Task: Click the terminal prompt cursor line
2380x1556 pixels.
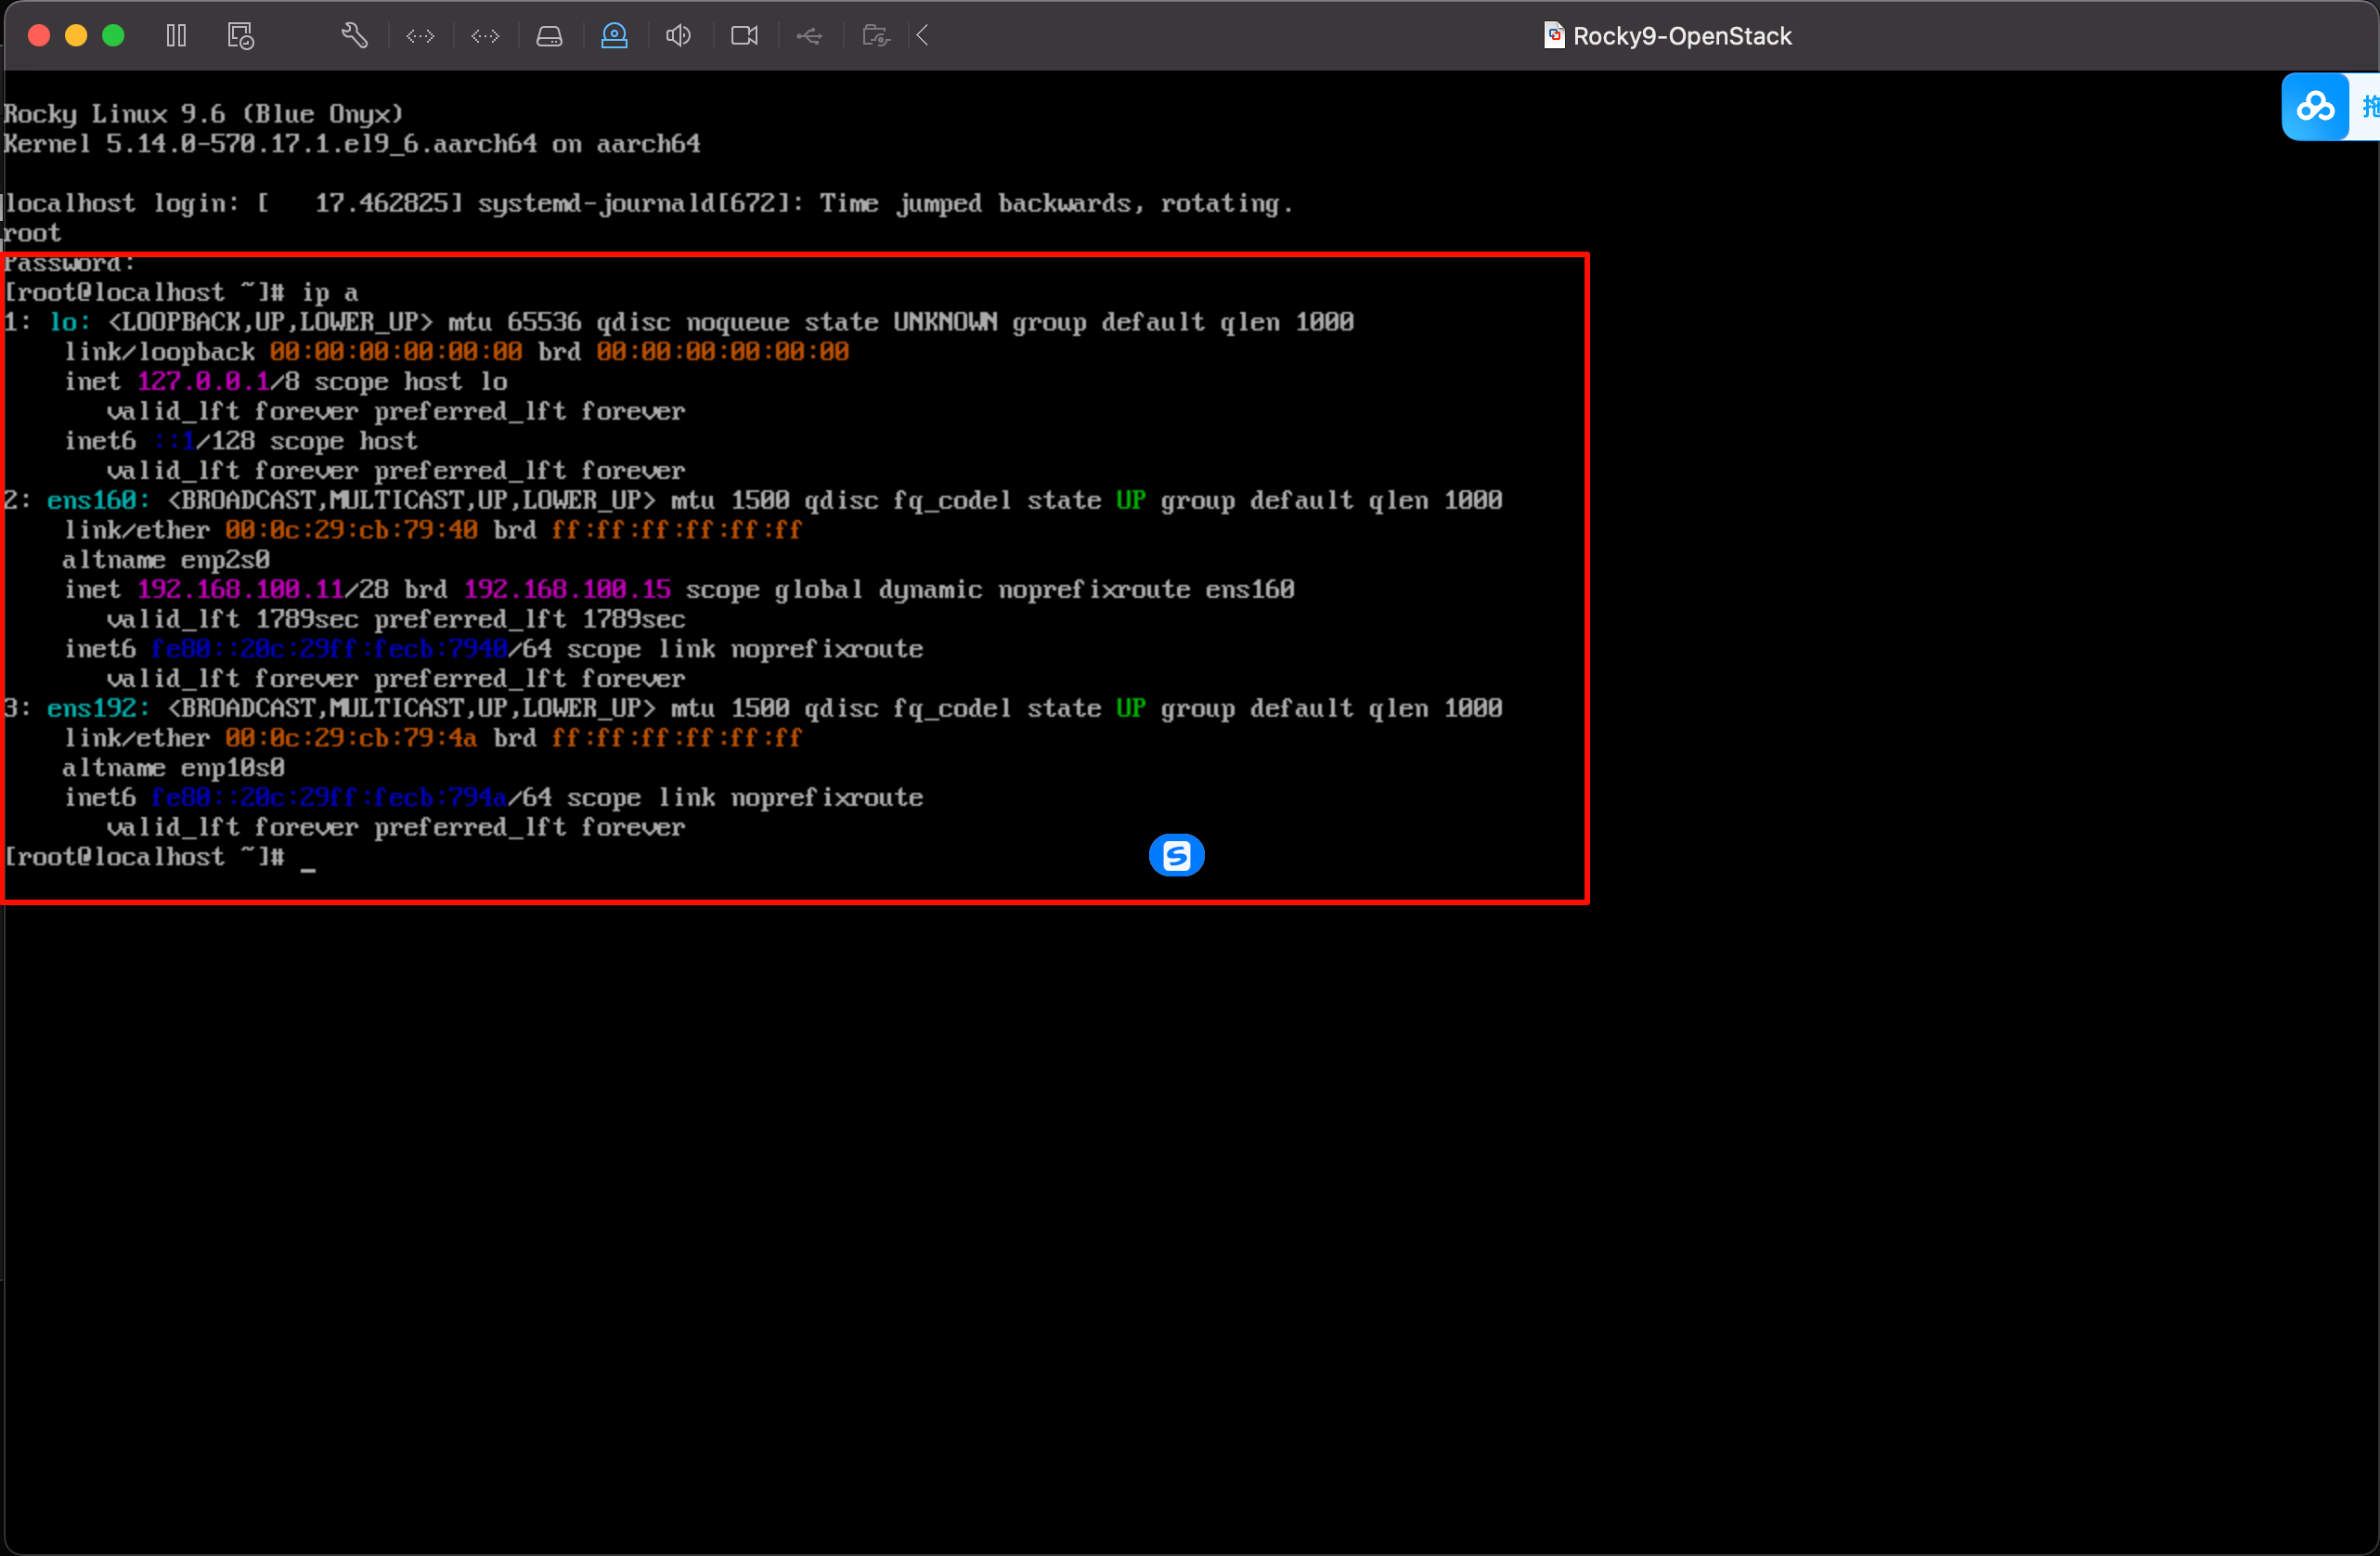Action: coord(308,857)
